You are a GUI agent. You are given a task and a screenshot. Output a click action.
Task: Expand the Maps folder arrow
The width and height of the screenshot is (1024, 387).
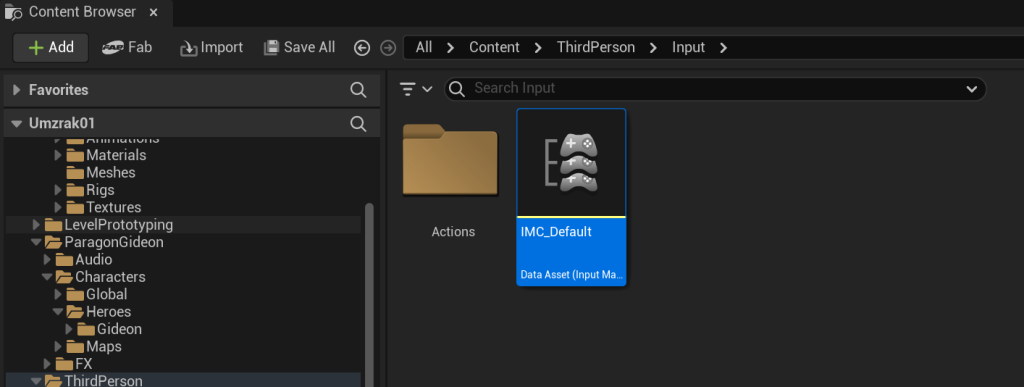coord(57,347)
